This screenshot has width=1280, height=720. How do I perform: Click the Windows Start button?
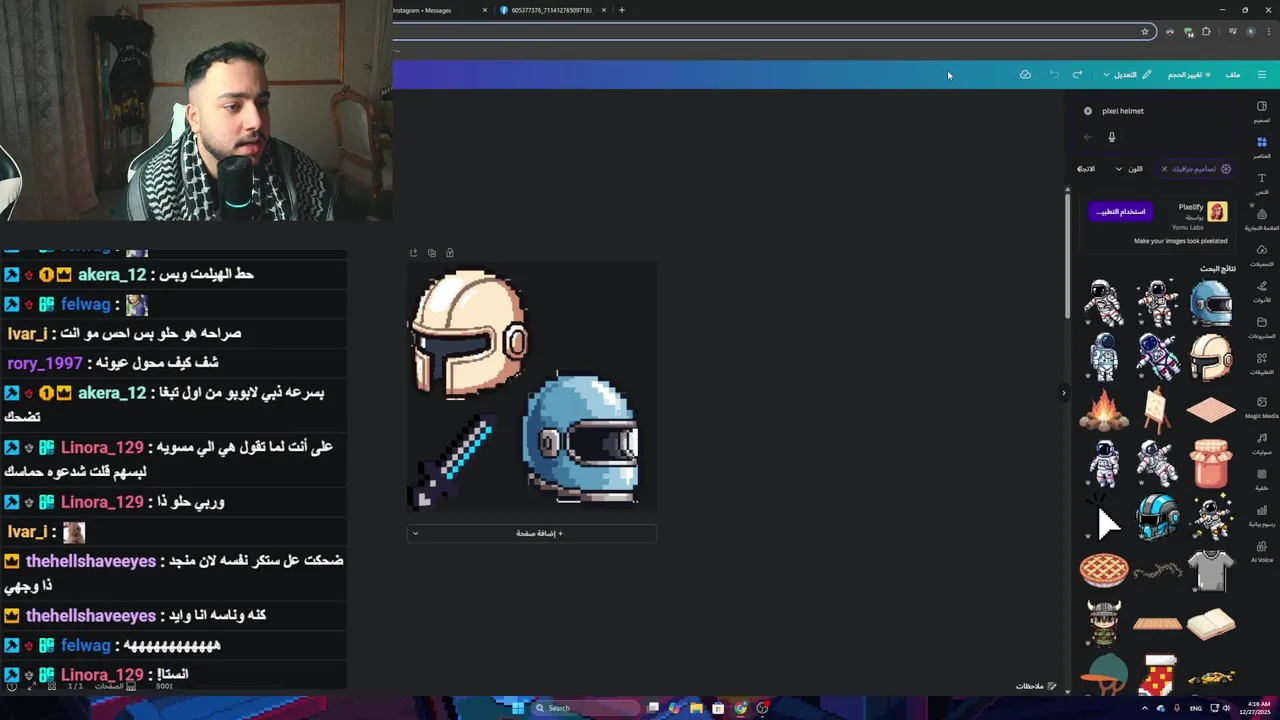(x=517, y=708)
